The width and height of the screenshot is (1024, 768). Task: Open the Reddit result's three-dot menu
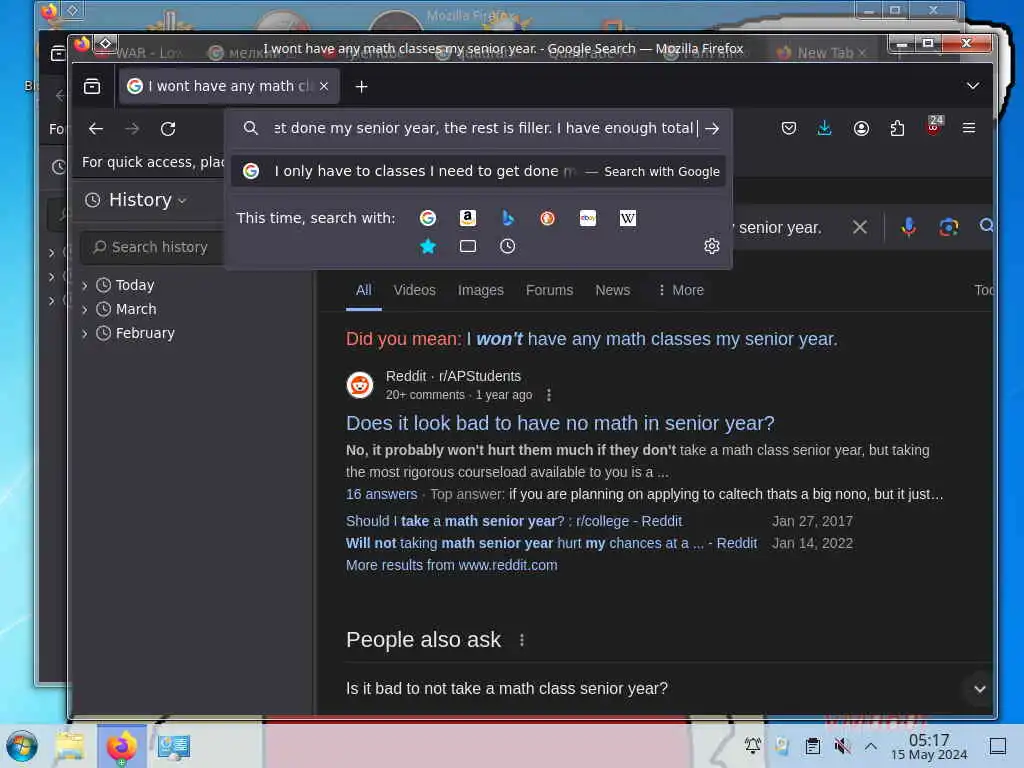(549, 395)
